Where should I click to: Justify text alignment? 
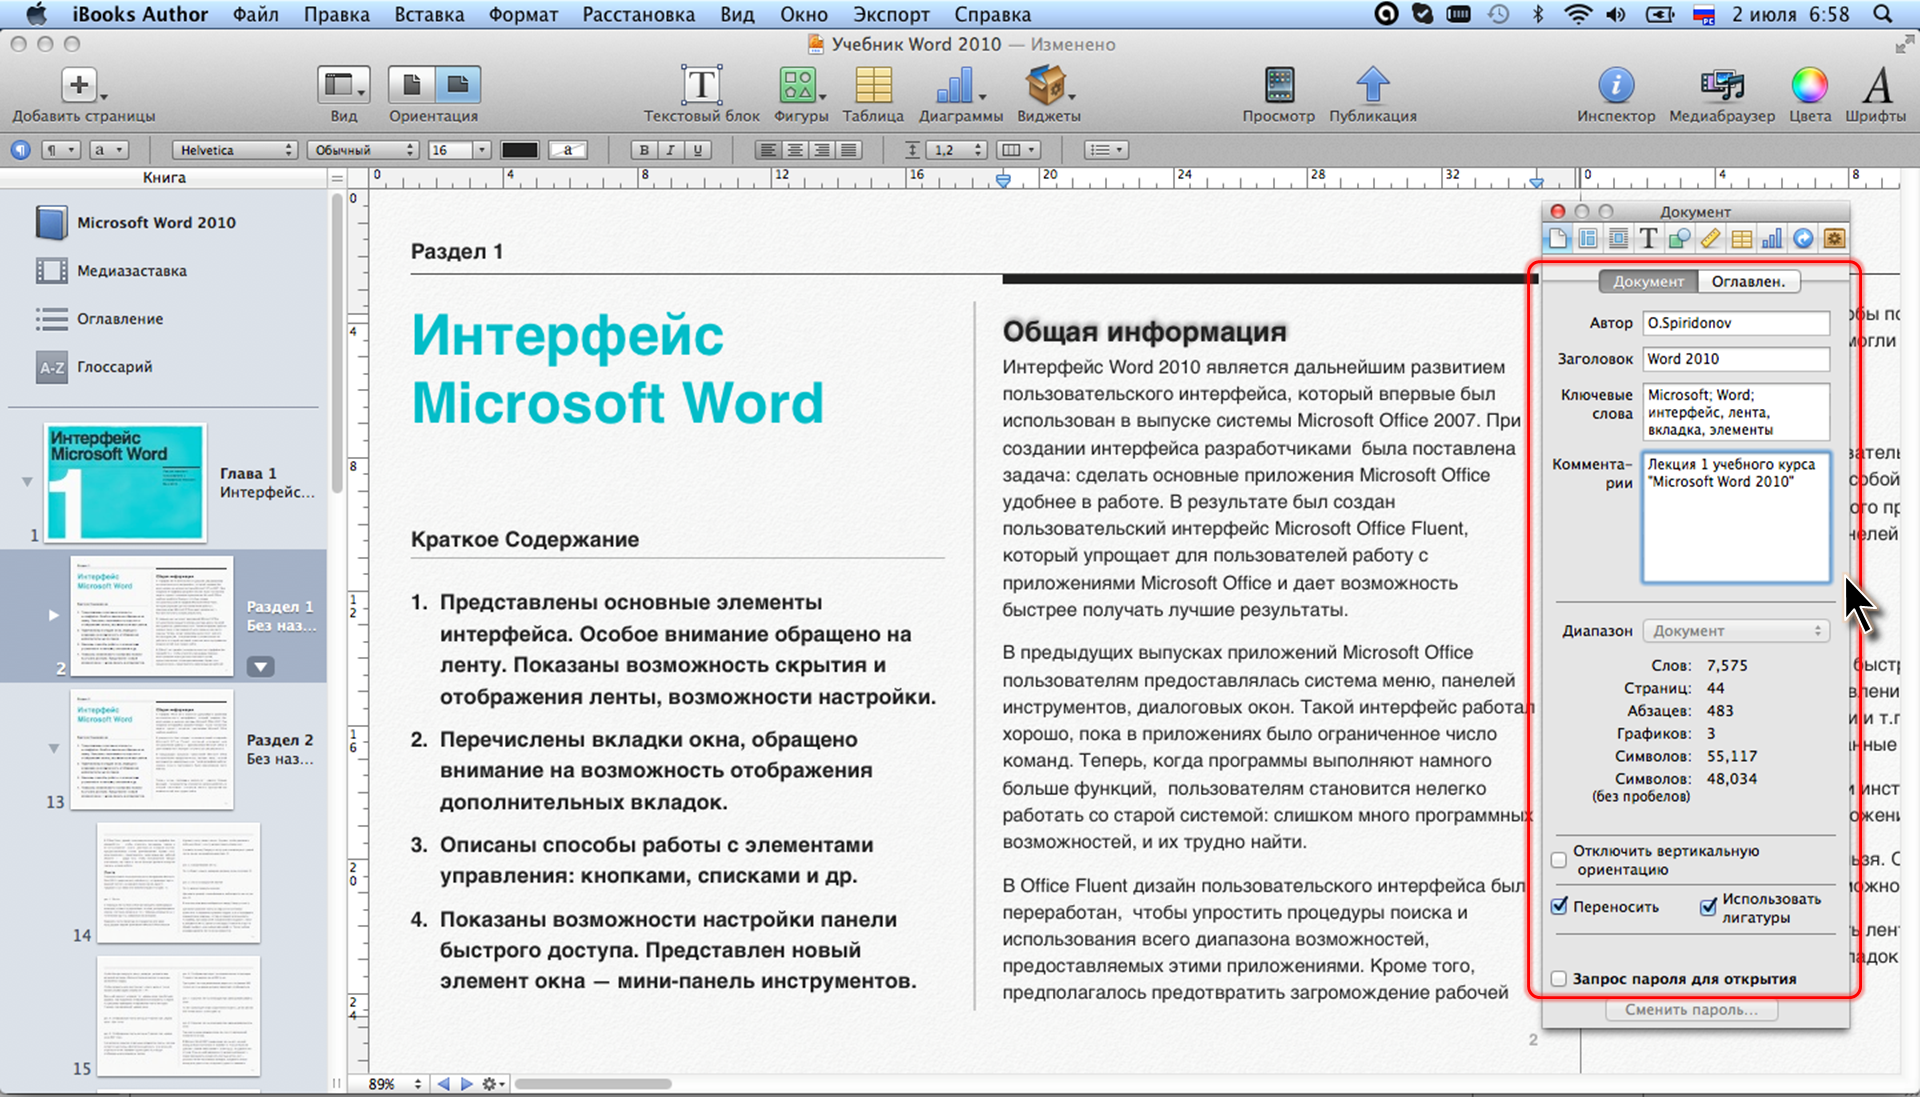[849, 150]
